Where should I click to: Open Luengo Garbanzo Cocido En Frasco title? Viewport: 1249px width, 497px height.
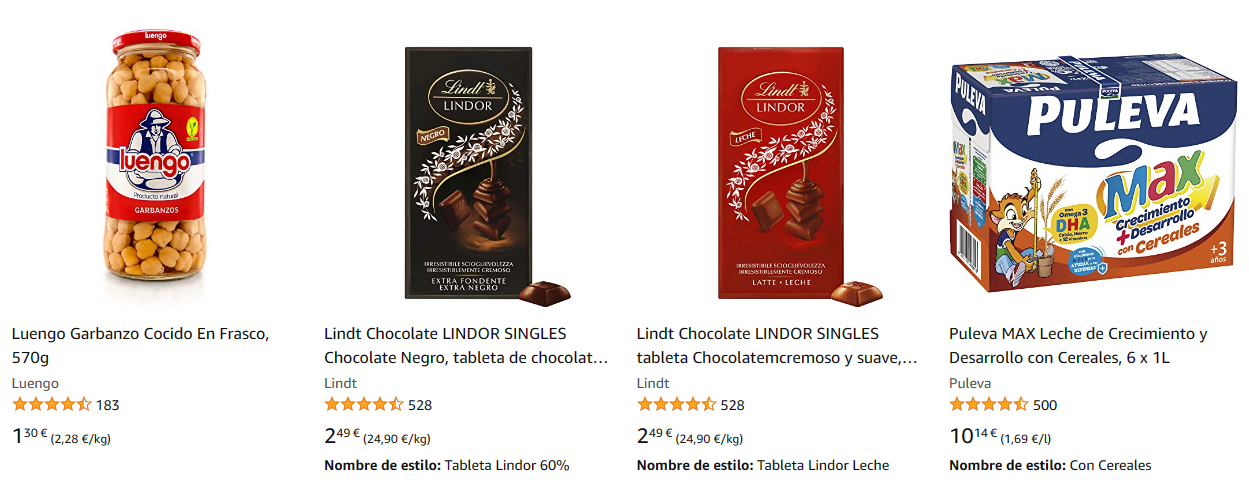(141, 345)
